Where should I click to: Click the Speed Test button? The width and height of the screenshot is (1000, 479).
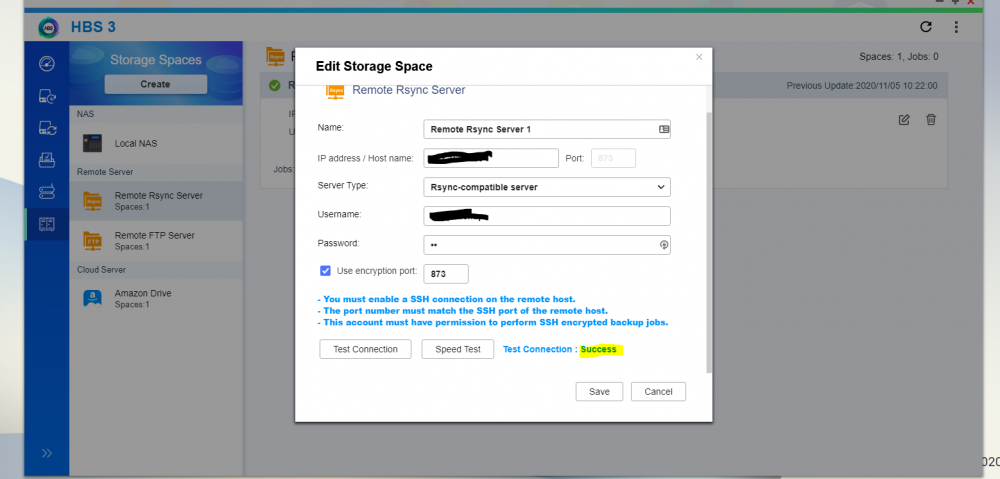coord(458,349)
